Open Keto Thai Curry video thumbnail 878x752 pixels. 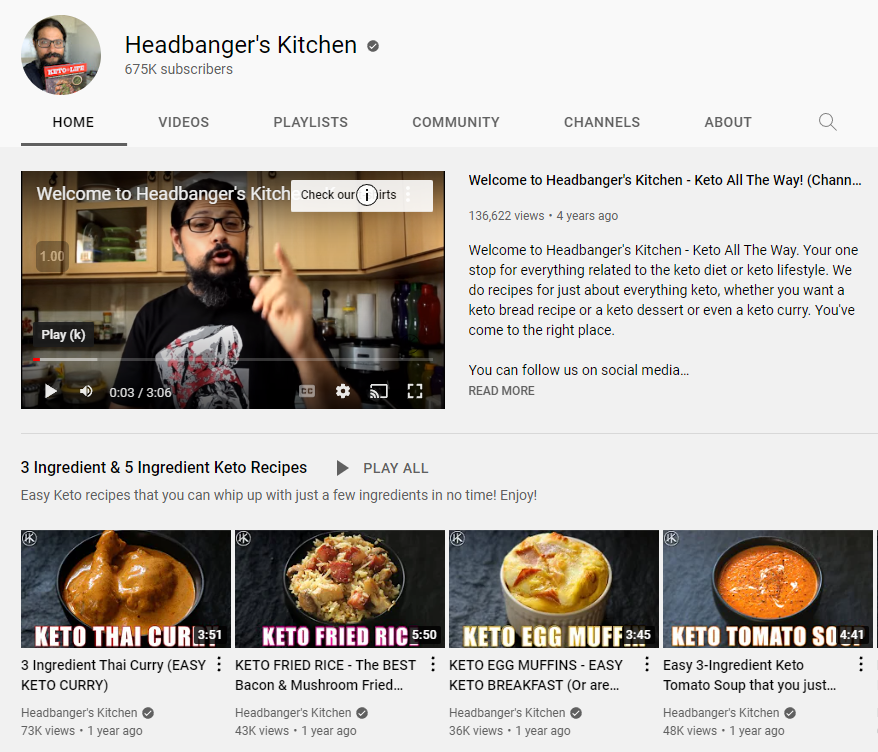click(126, 589)
